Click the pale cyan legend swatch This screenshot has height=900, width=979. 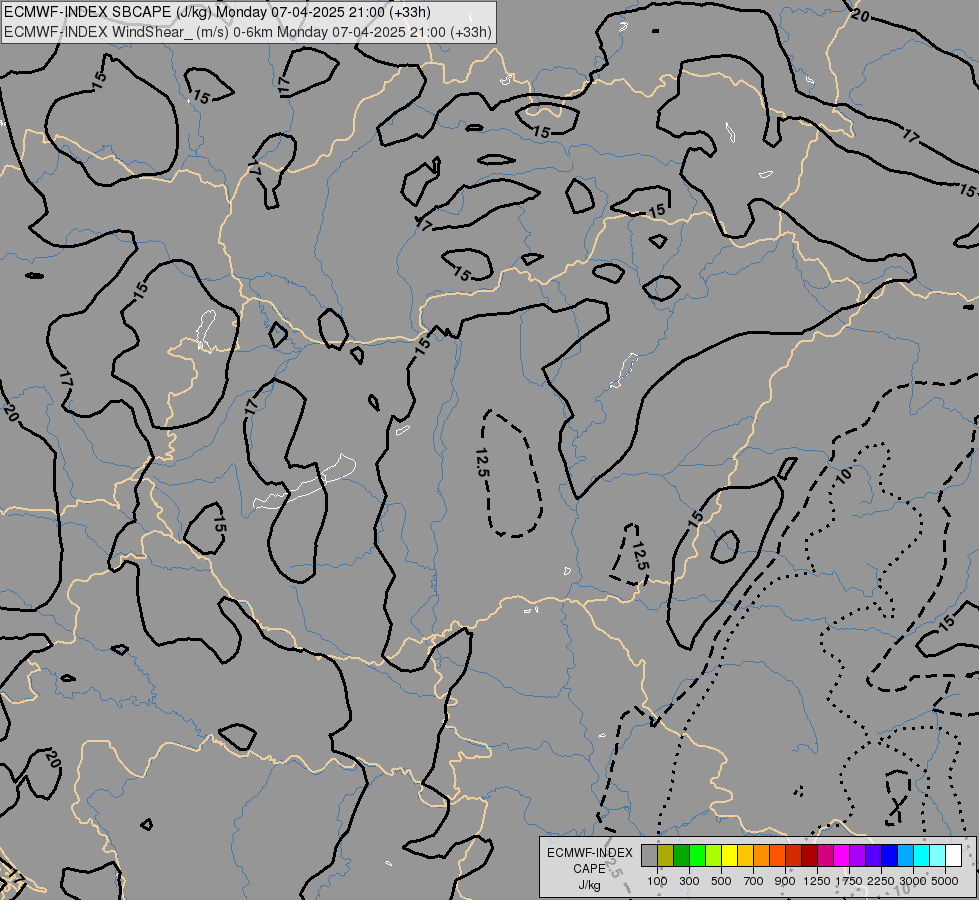(x=937, y=855)
